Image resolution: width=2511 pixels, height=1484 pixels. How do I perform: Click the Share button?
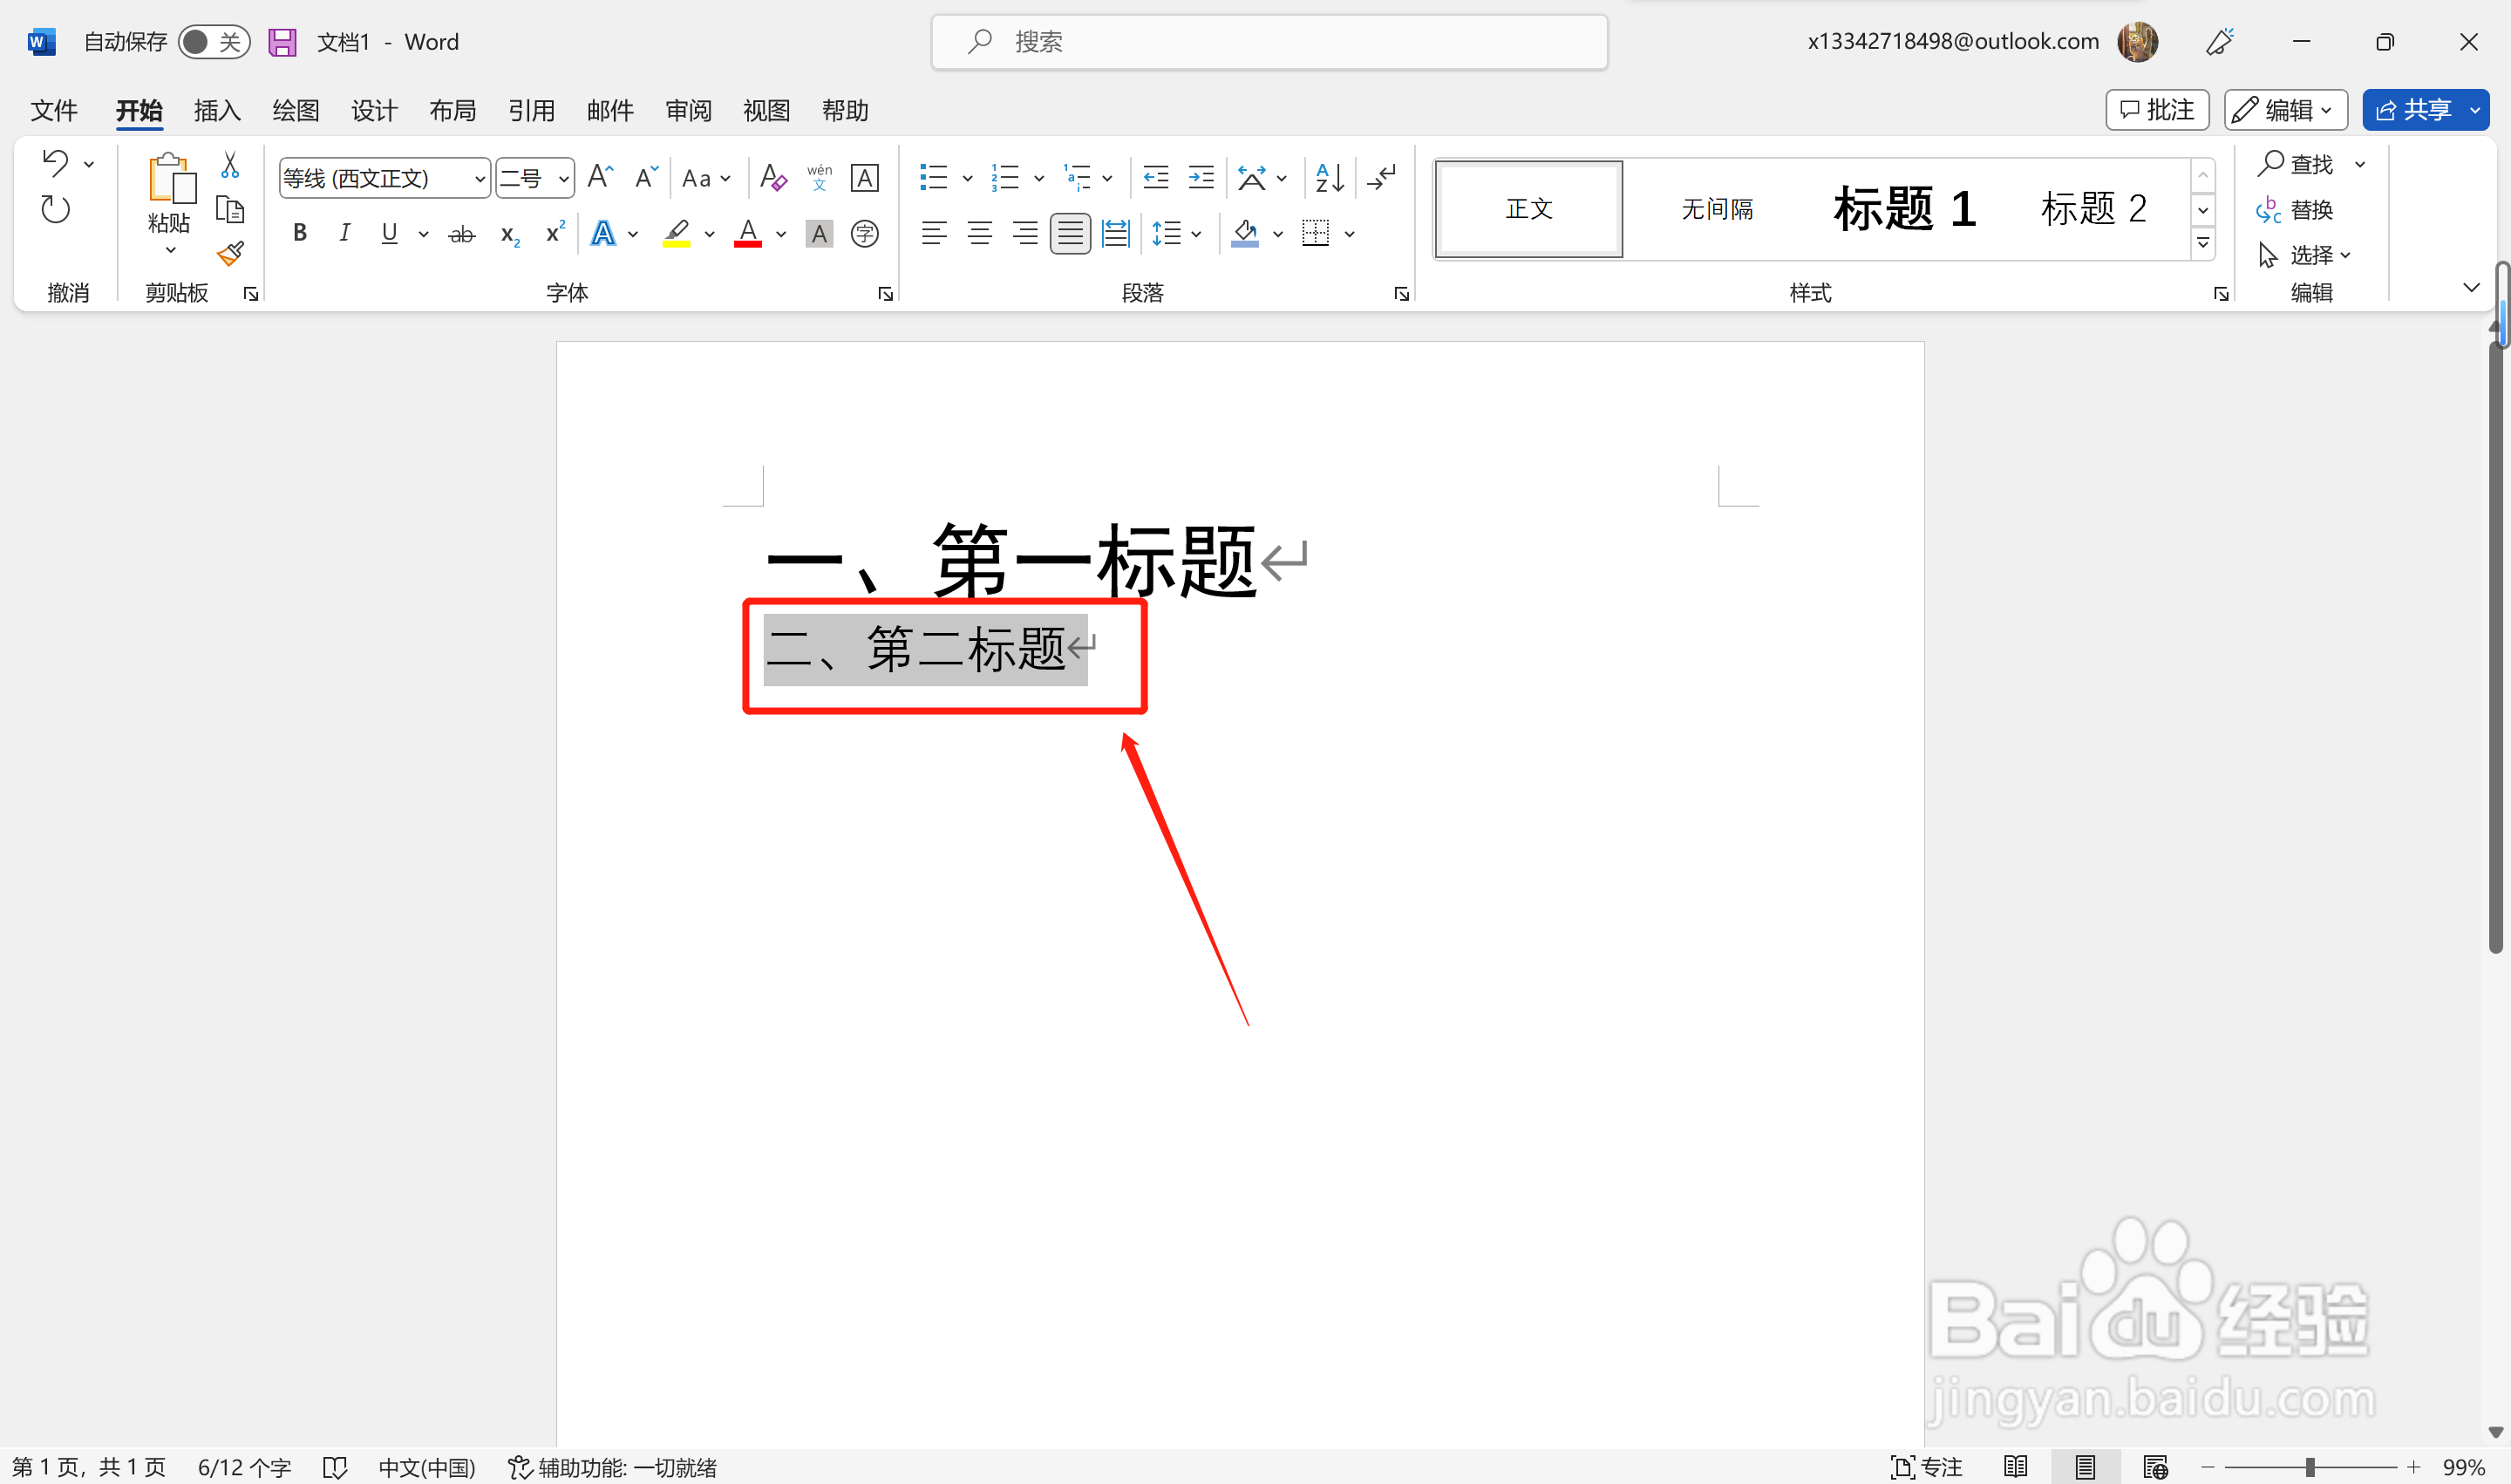click(x=2413, y=110)
